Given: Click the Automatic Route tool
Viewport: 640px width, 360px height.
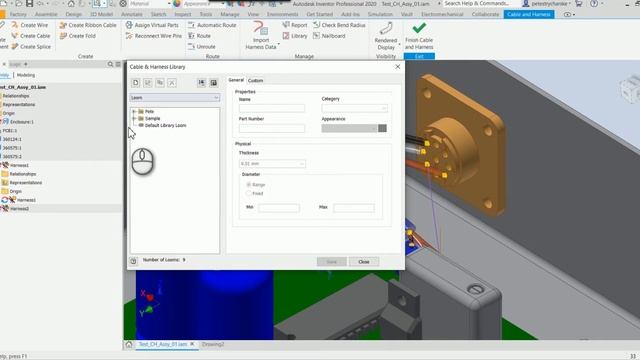Looking at the screenshot, I should pyautogui.click(x=212, y=25).
